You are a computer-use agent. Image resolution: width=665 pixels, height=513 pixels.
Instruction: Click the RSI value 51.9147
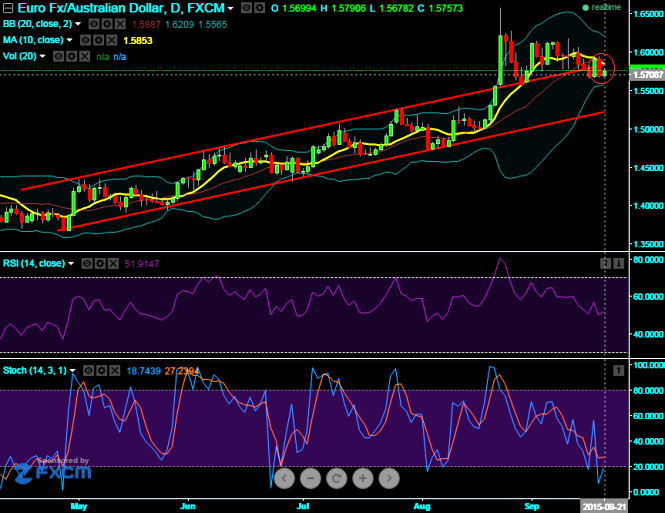point(142,264)
